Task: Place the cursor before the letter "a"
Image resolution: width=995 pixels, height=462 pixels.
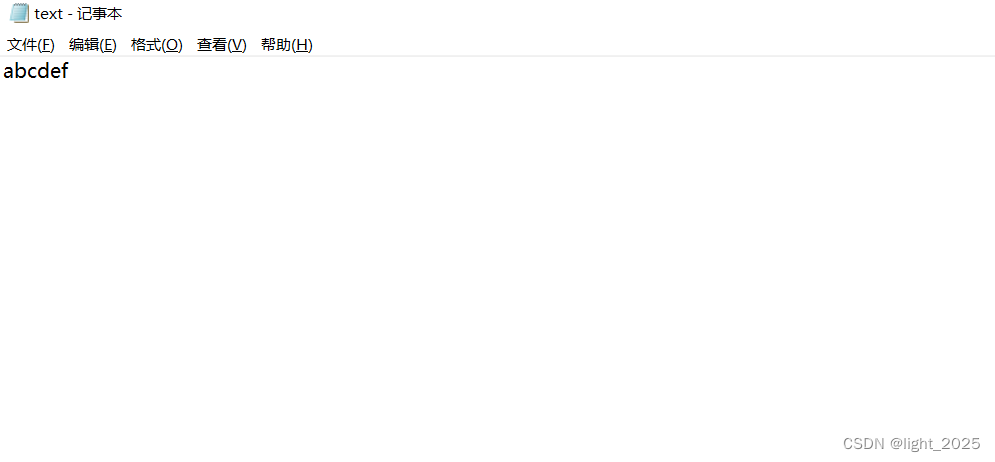Action: coord(3,71)
